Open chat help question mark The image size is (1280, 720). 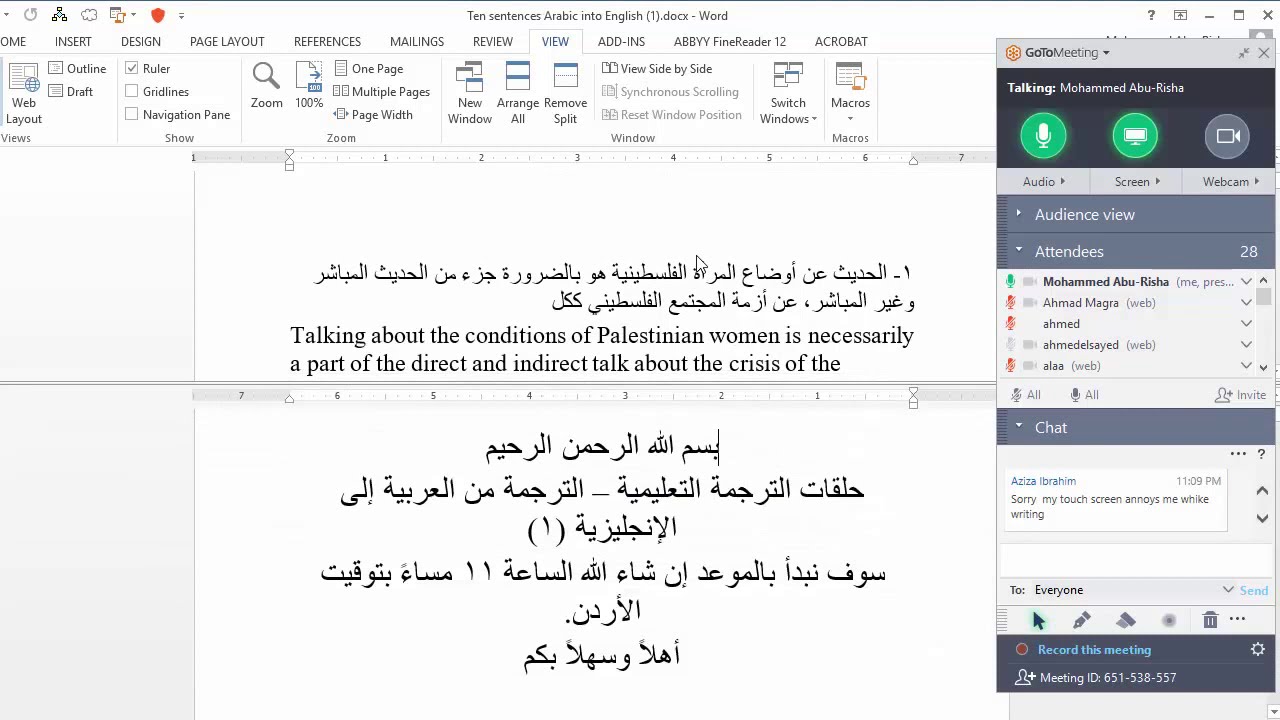[1261, 454]
